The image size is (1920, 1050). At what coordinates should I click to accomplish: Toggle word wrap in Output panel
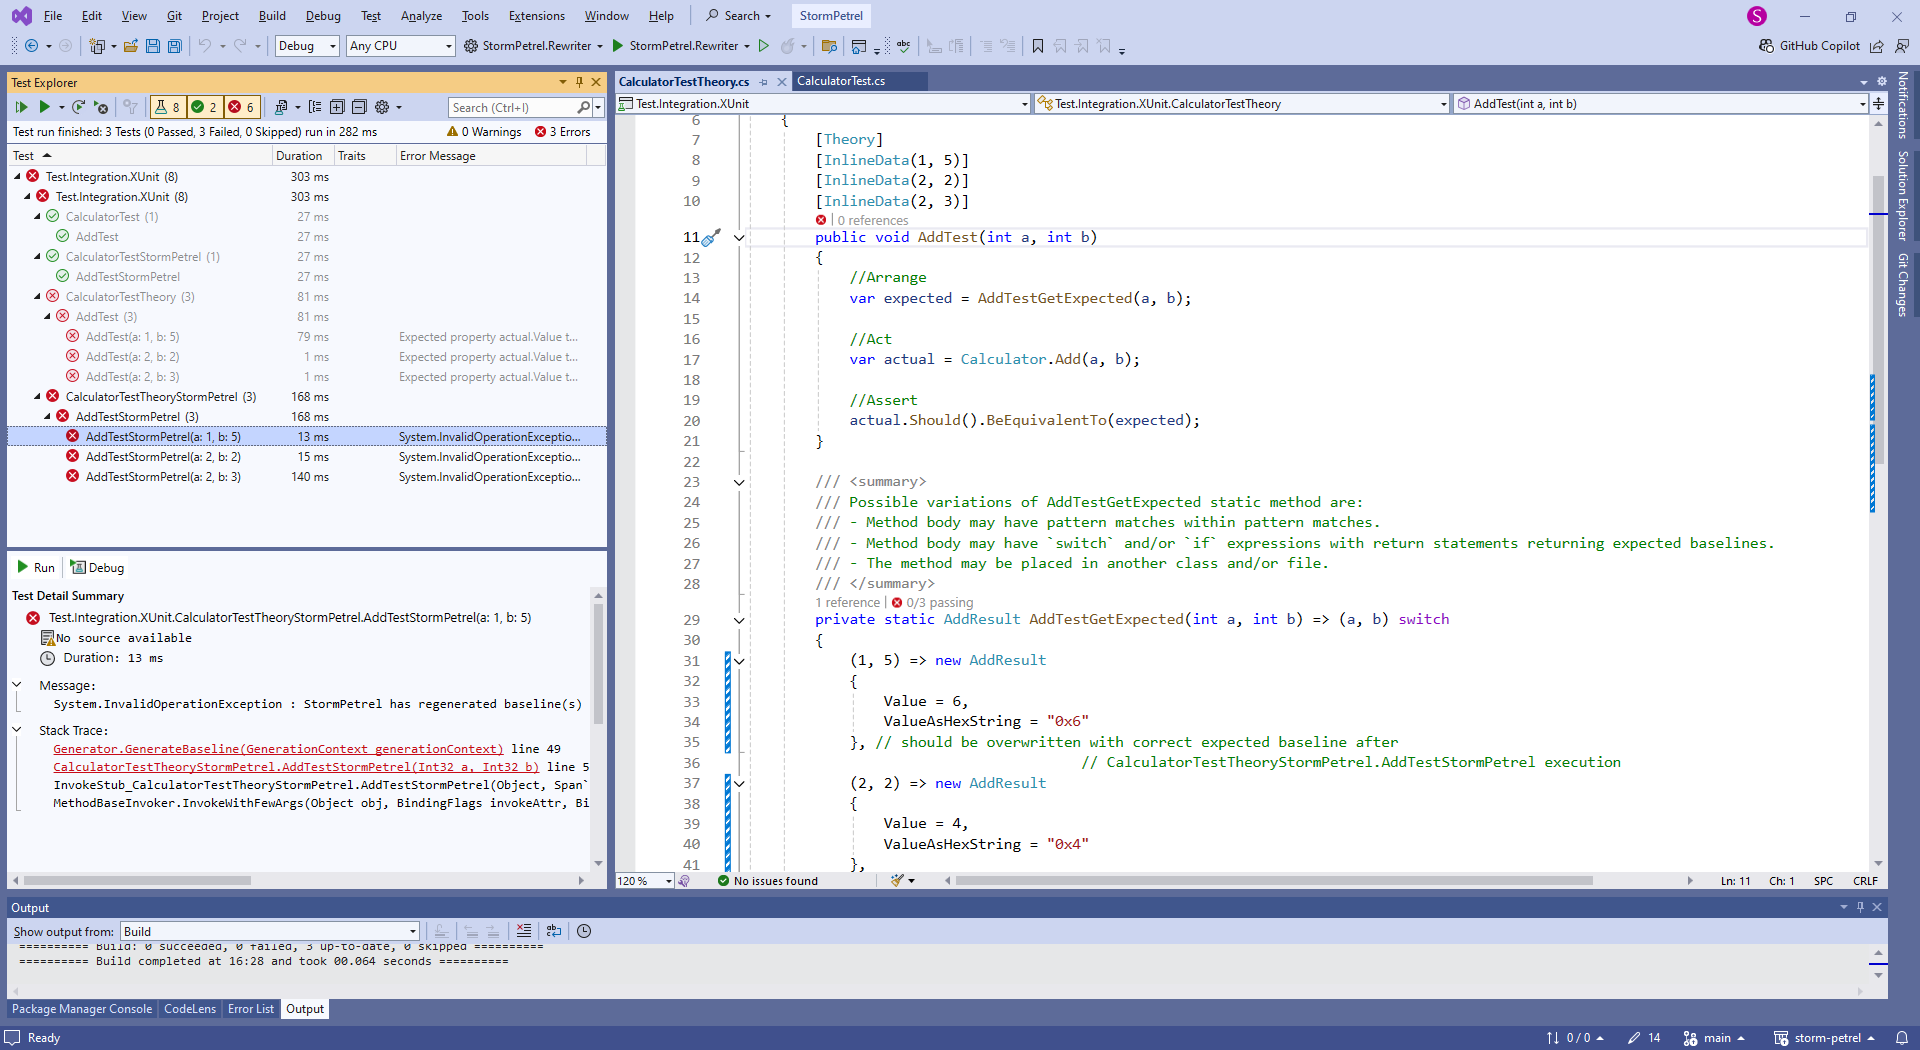[x=554, y=931]
